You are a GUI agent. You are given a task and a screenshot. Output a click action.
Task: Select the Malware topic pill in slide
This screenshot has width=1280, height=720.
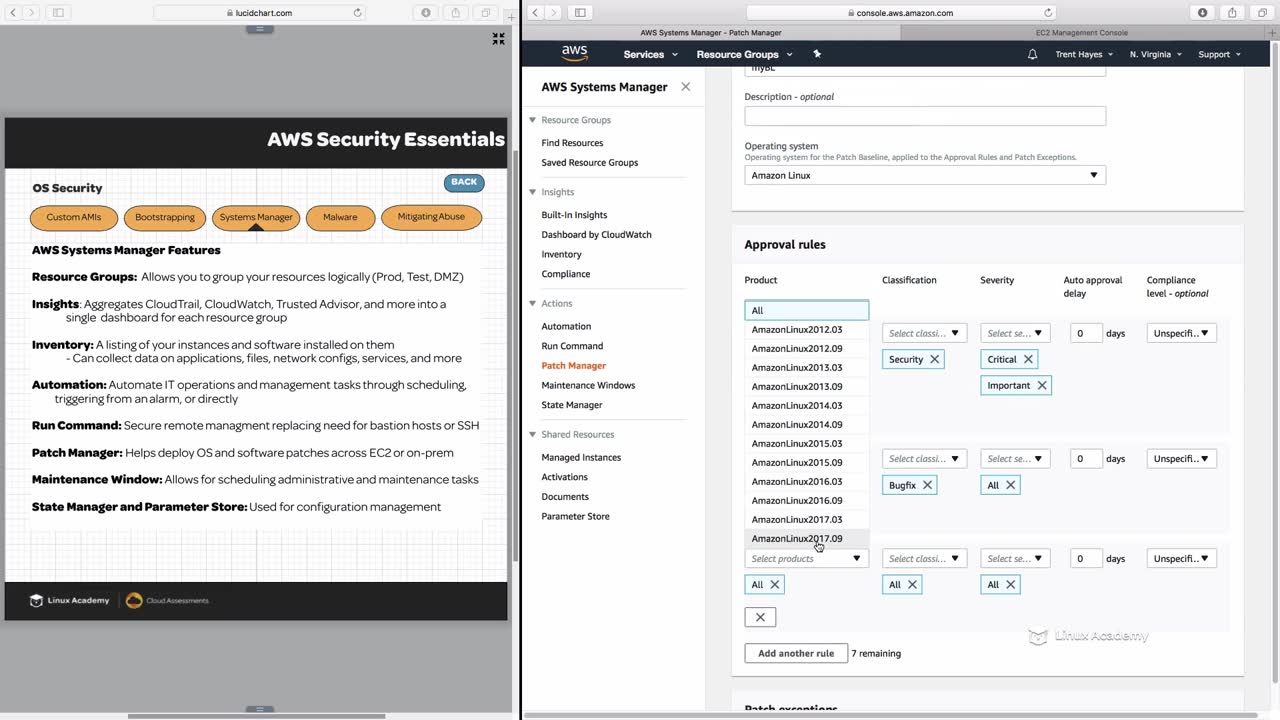click(340, 217)
